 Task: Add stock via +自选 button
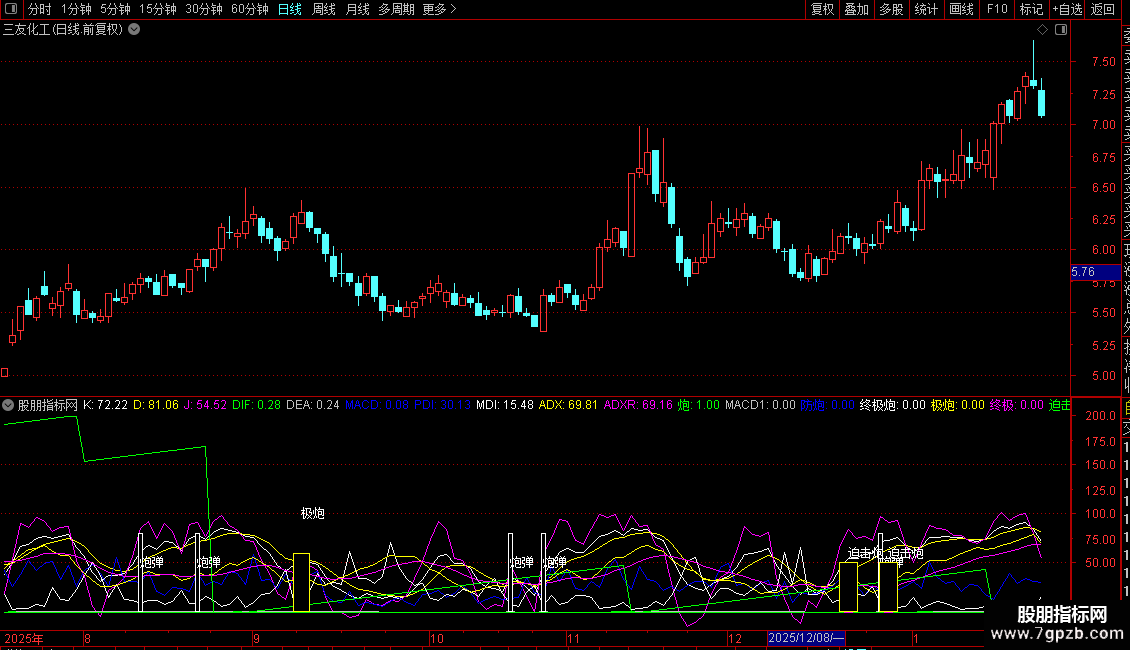(x=1066, y=9)
